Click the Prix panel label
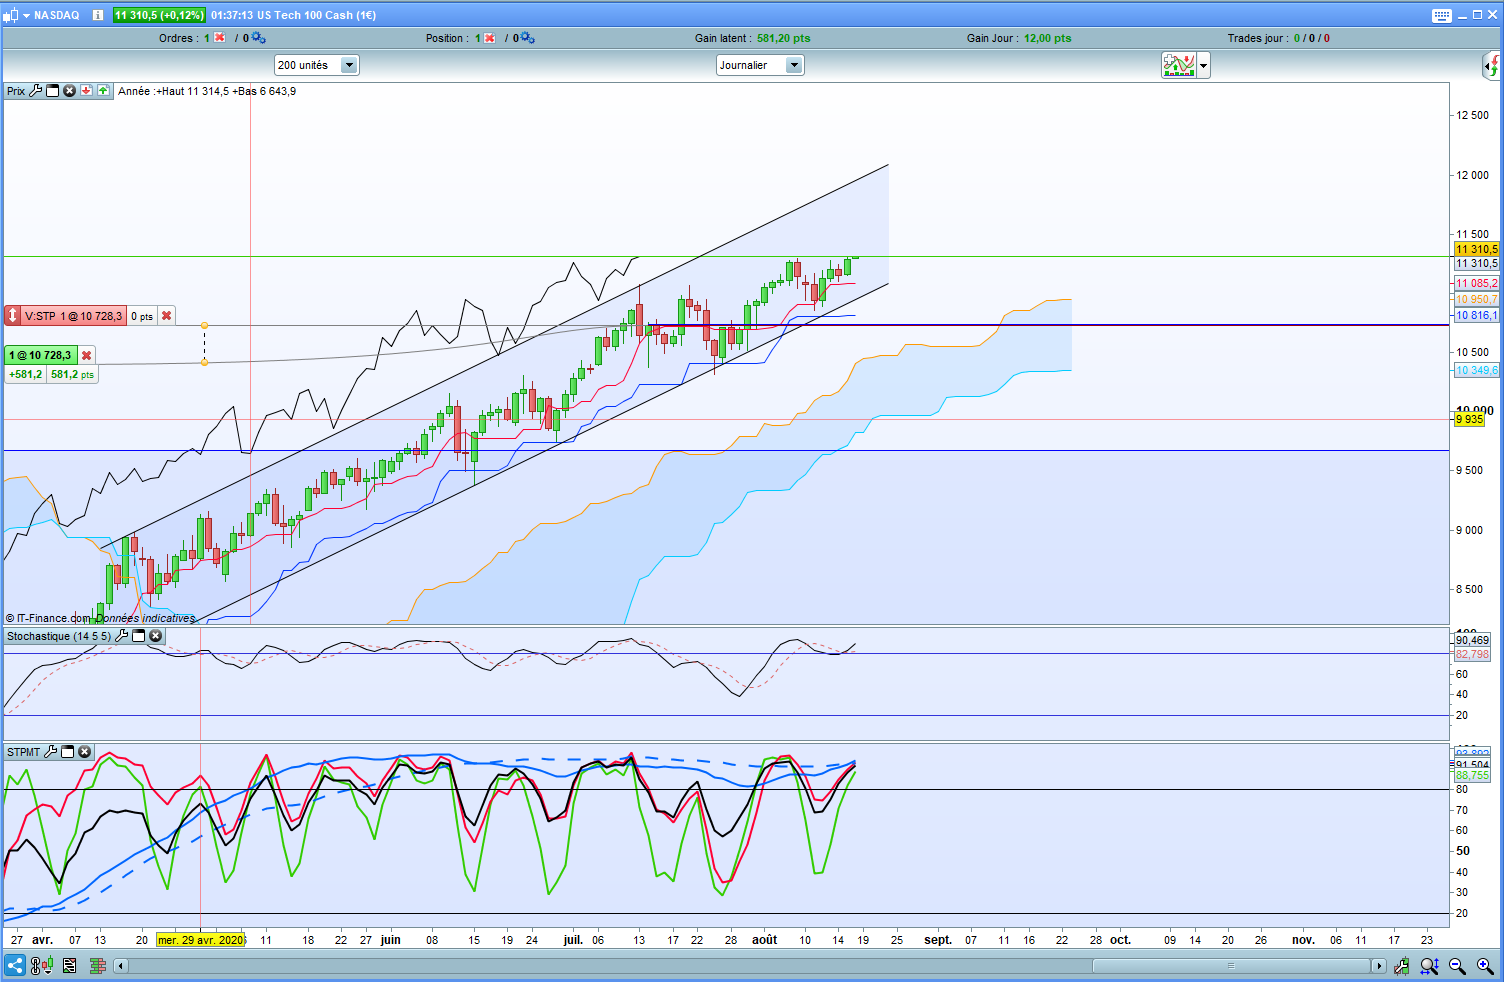1504x982 pixels. [16, 91]
